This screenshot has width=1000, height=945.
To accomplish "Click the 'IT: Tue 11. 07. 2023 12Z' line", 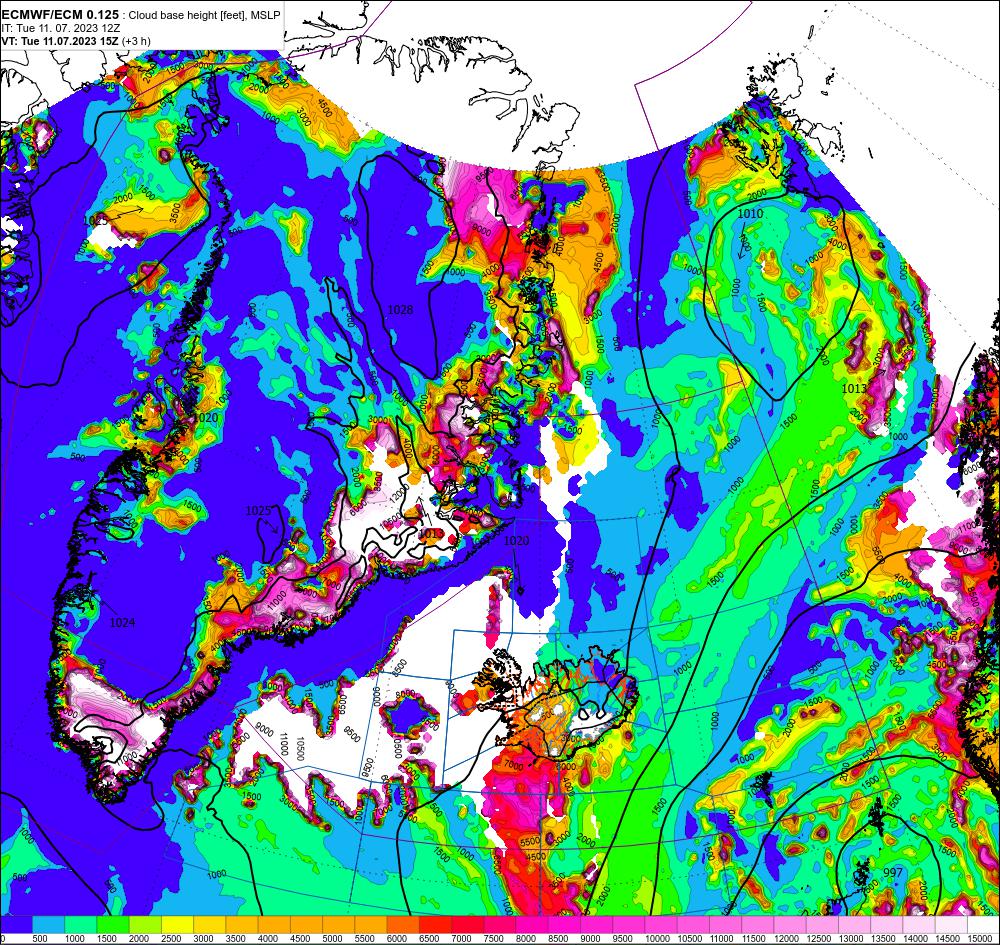I will (x=61, y=28).
